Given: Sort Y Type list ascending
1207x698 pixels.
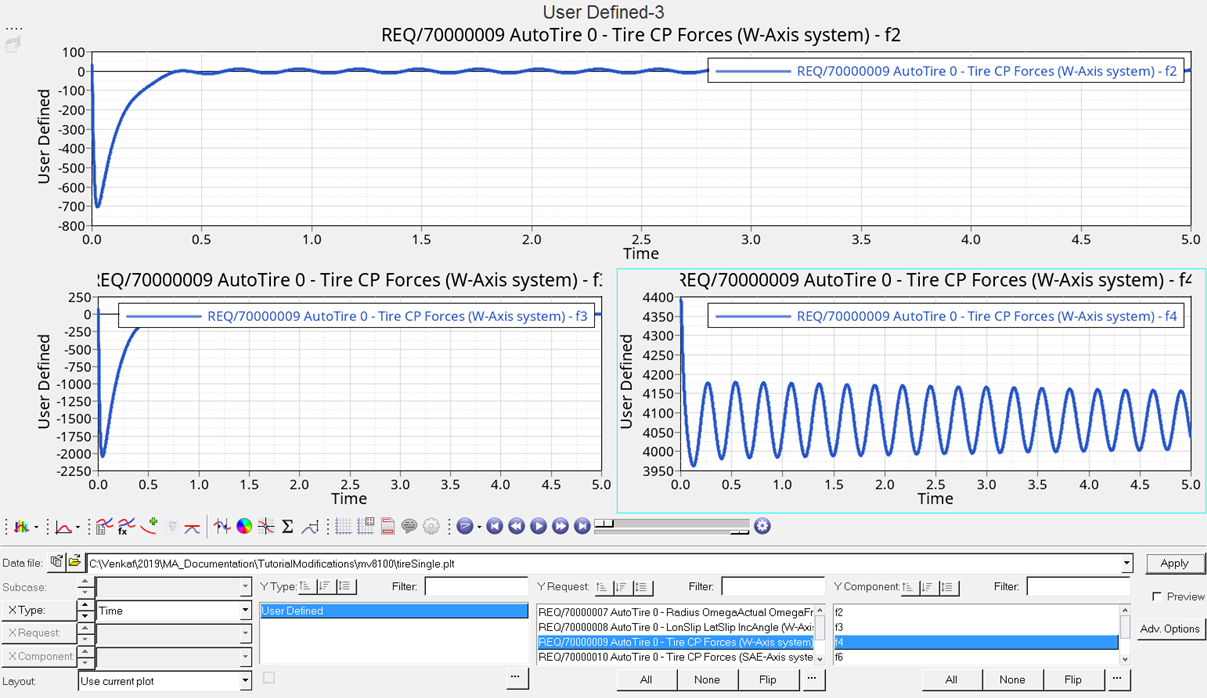Looking at the screenshot, I should (x=305, y=587).
